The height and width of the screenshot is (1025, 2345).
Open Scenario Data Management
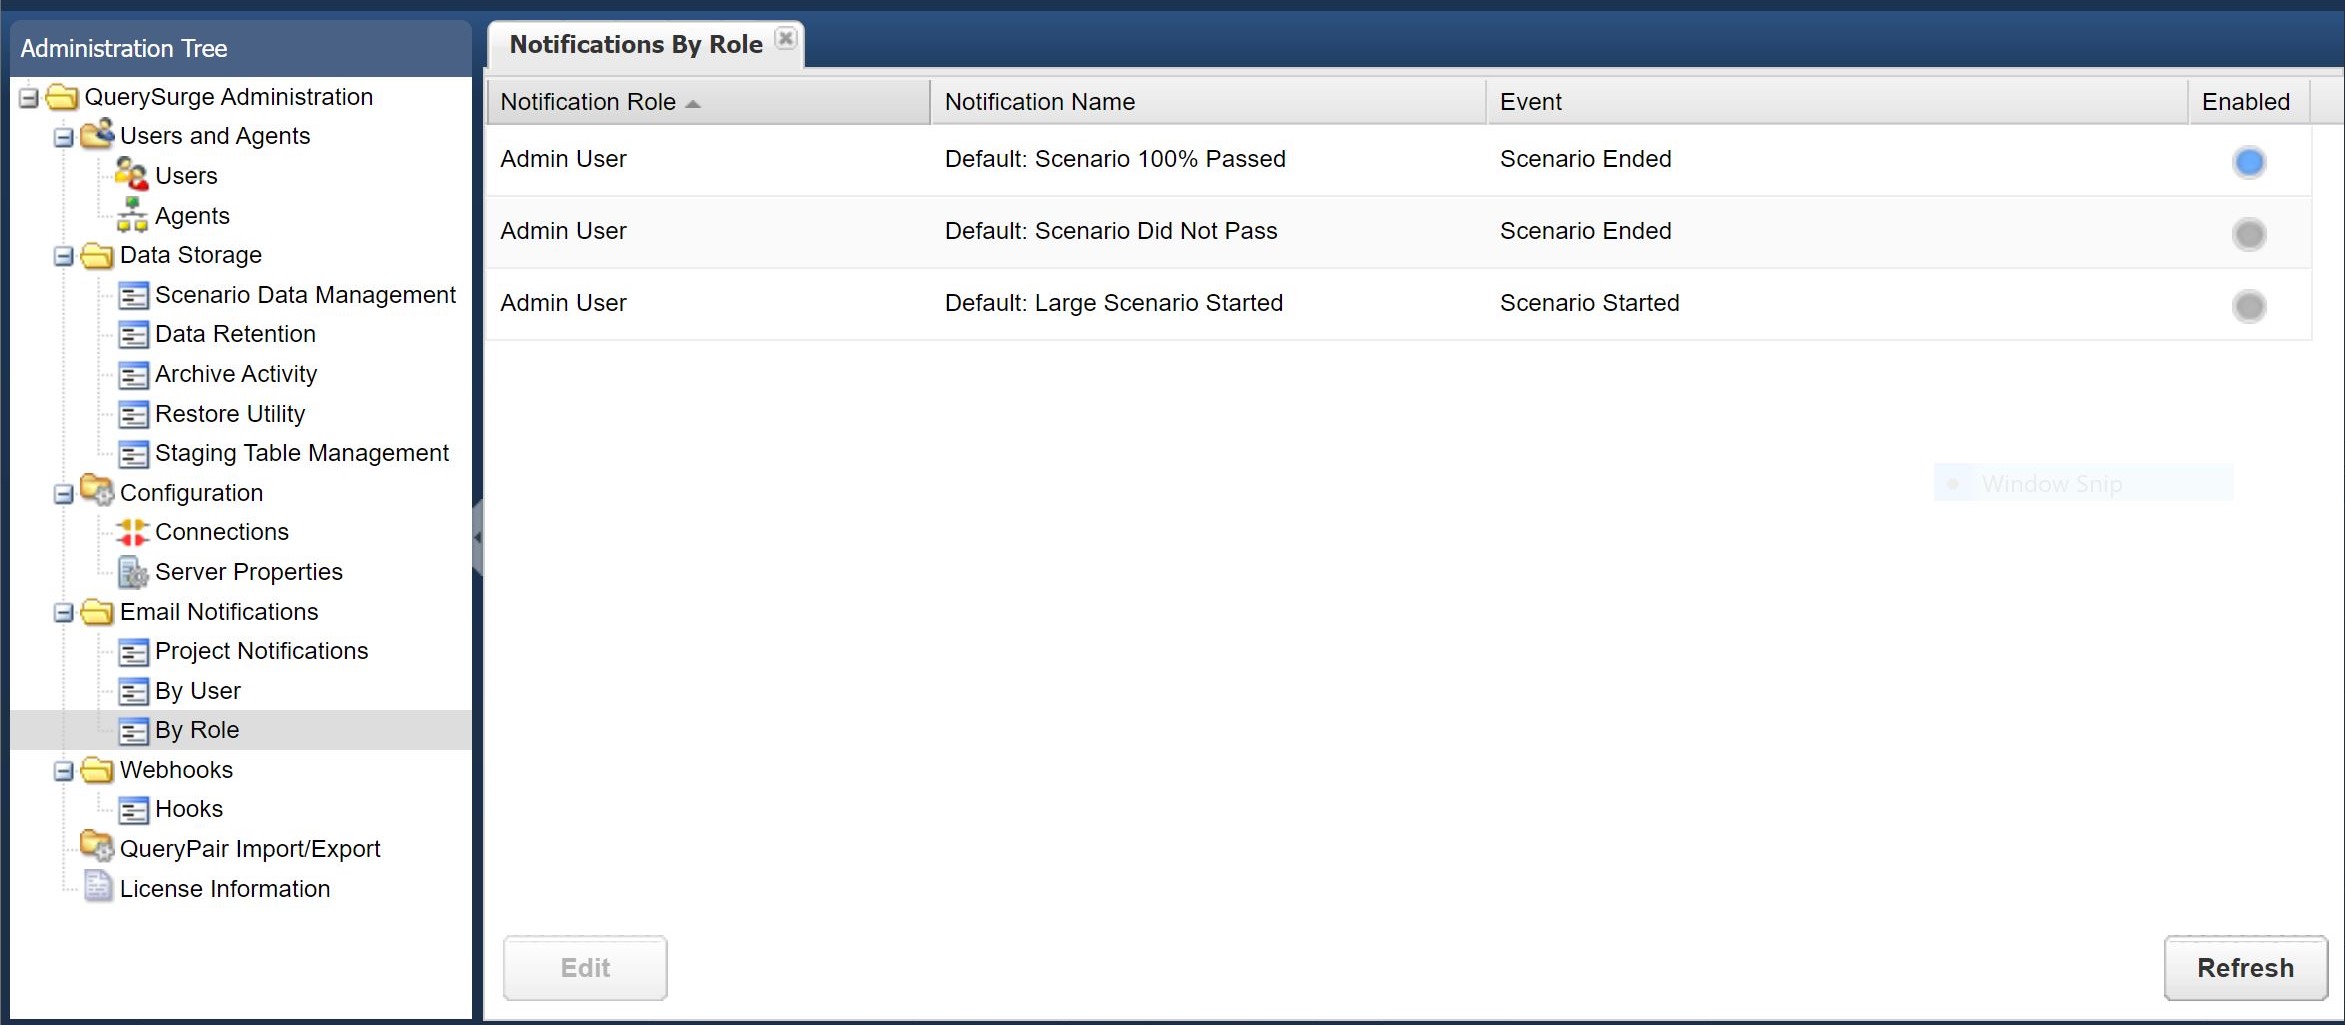click(305, 295)
